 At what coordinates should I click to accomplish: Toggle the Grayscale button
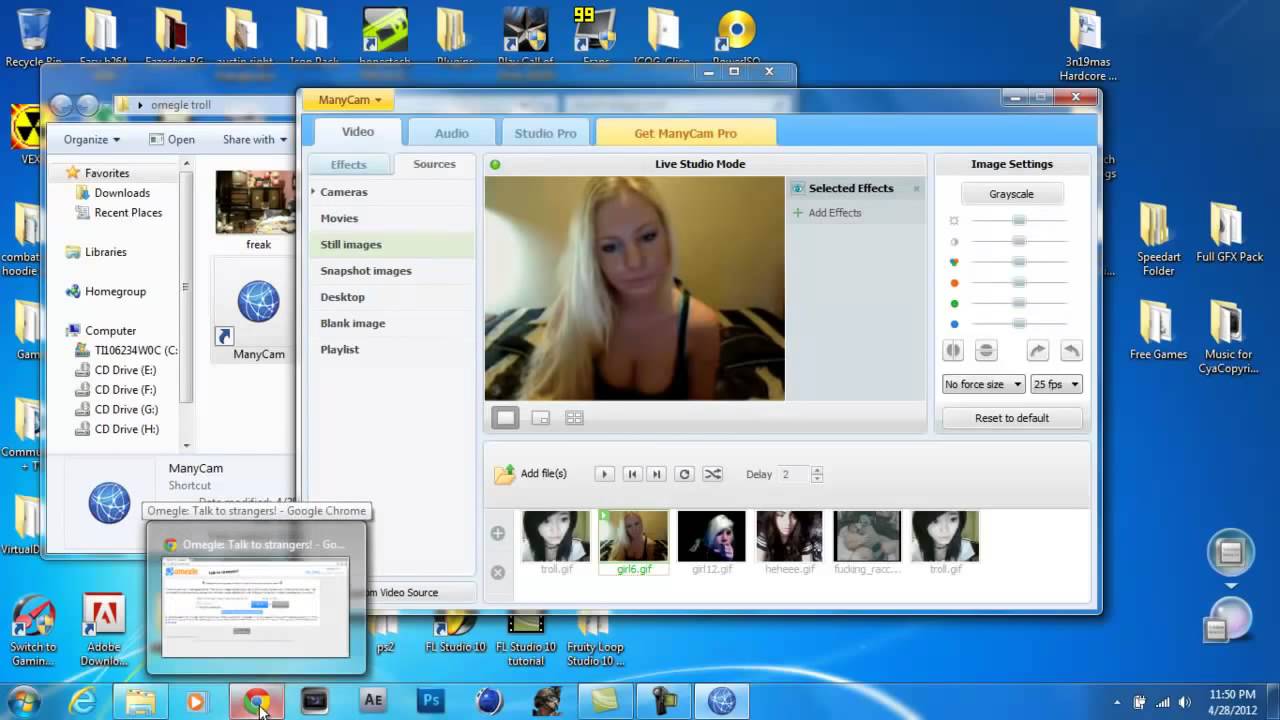tap(1012, 194)
